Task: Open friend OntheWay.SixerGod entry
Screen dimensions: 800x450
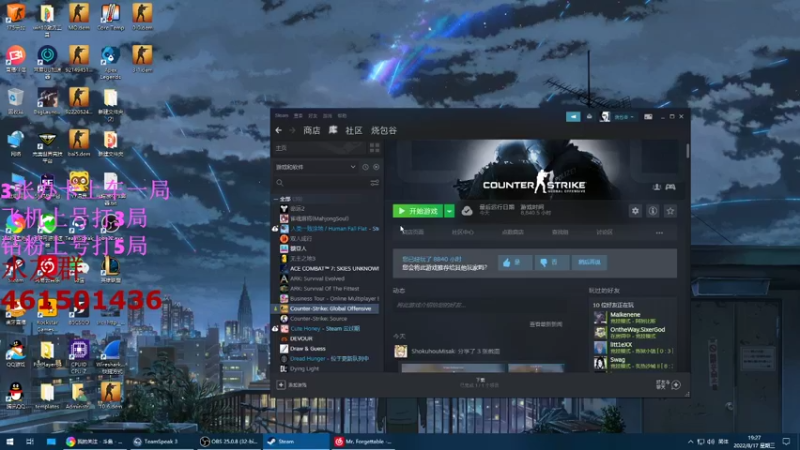Action: click(x=633, y=333)
